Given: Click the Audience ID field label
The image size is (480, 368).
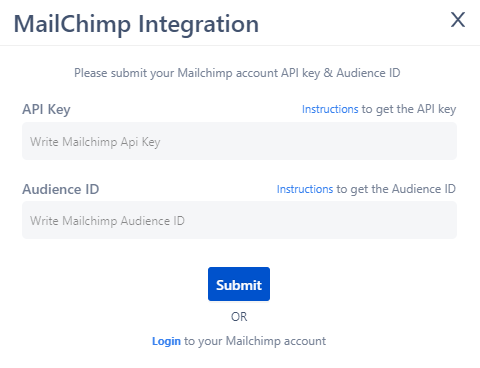Looking at the screenshot, I should [61, 189].
